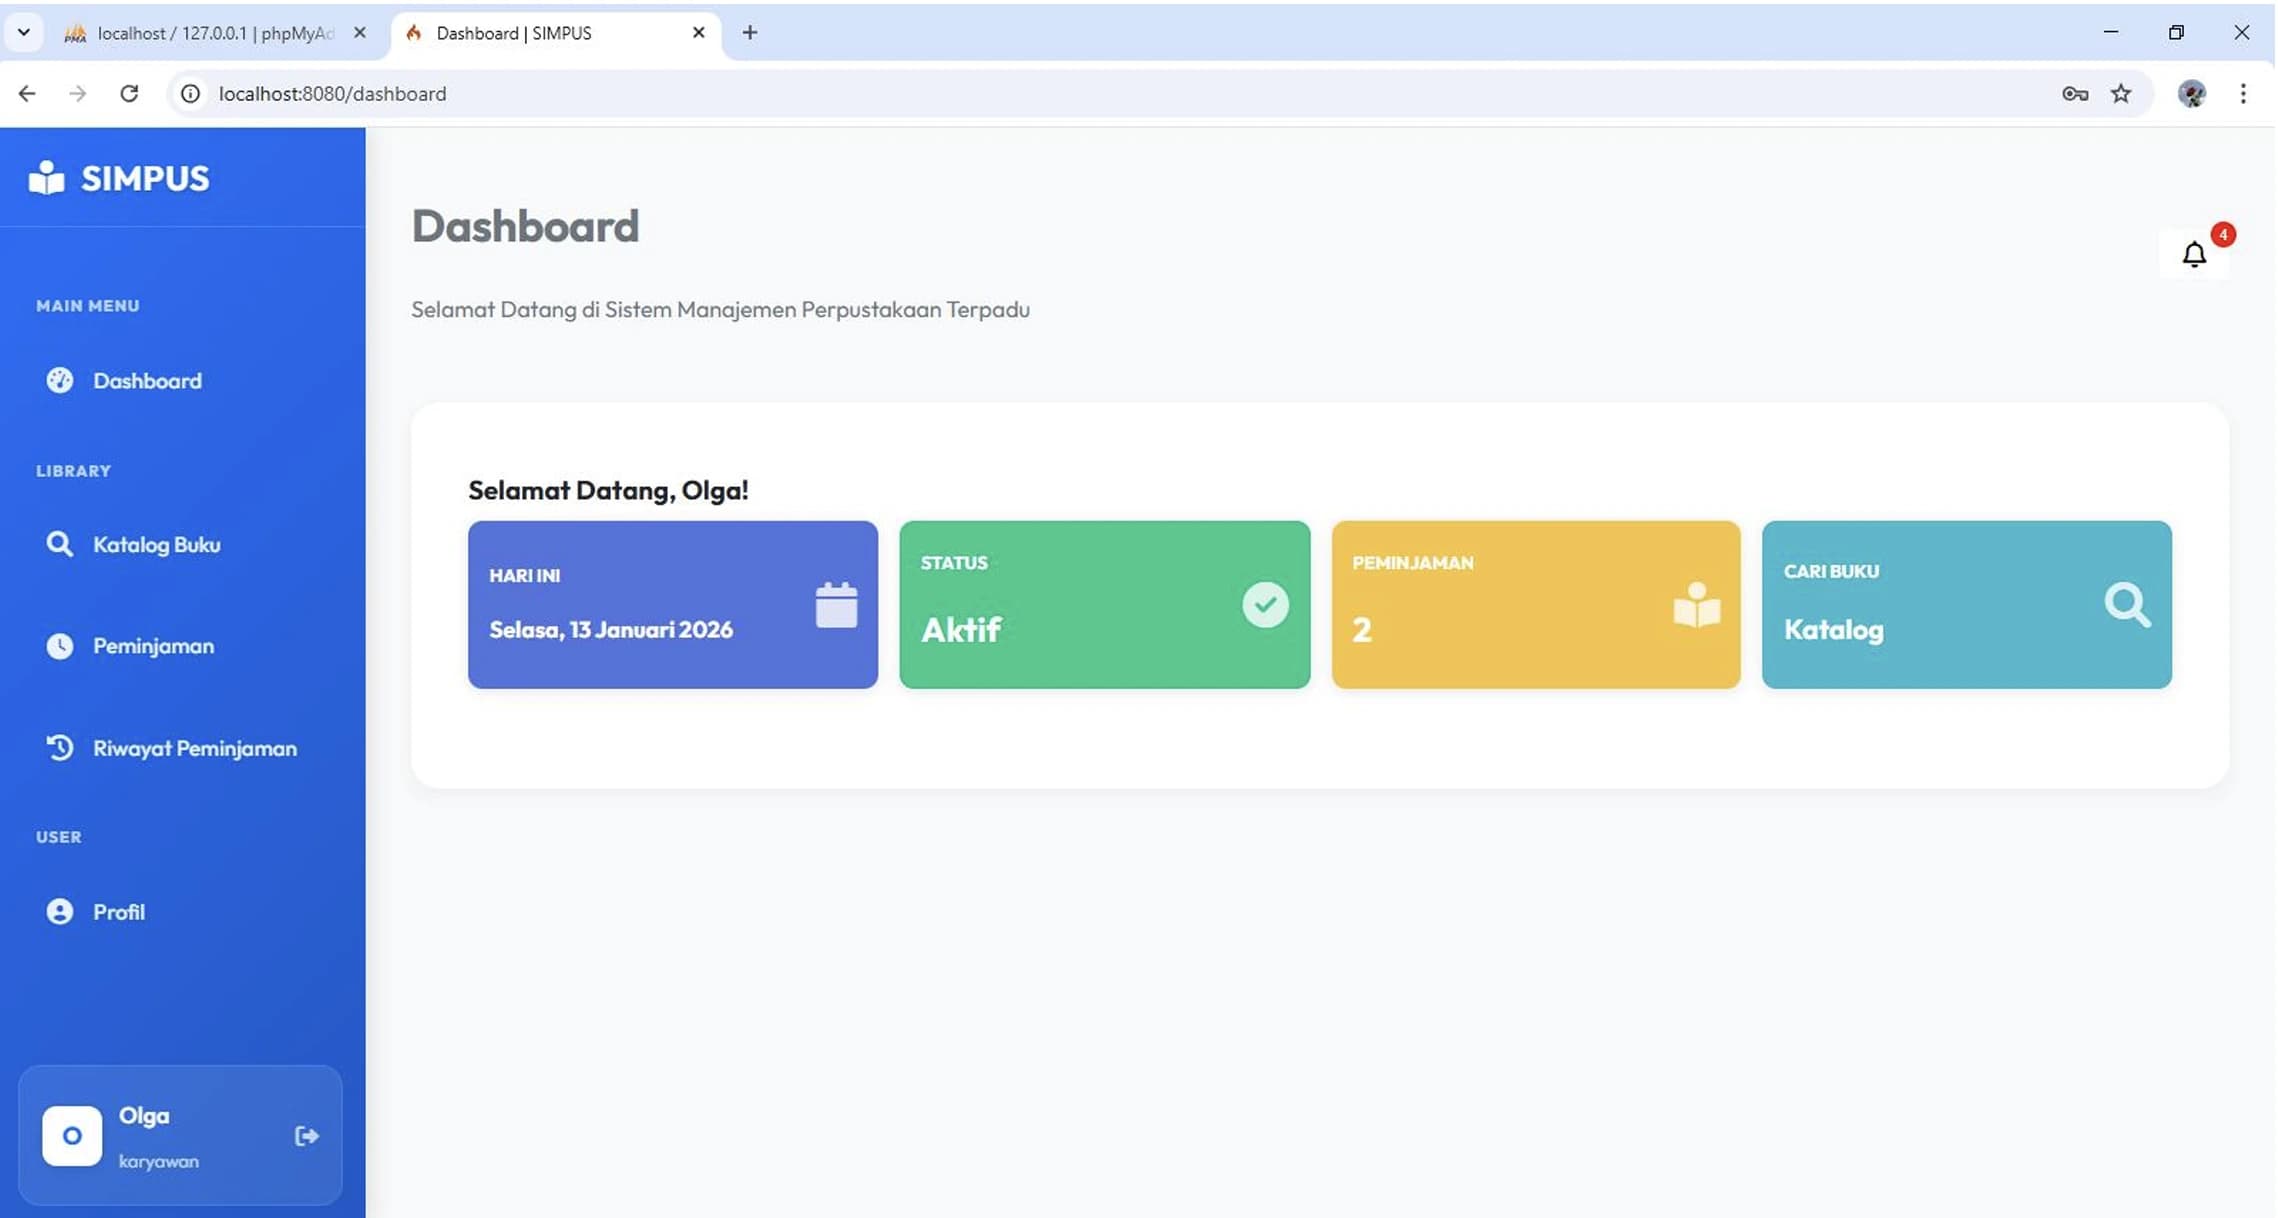
Task: Open the notification bell icon
Action: [2194, 254]
